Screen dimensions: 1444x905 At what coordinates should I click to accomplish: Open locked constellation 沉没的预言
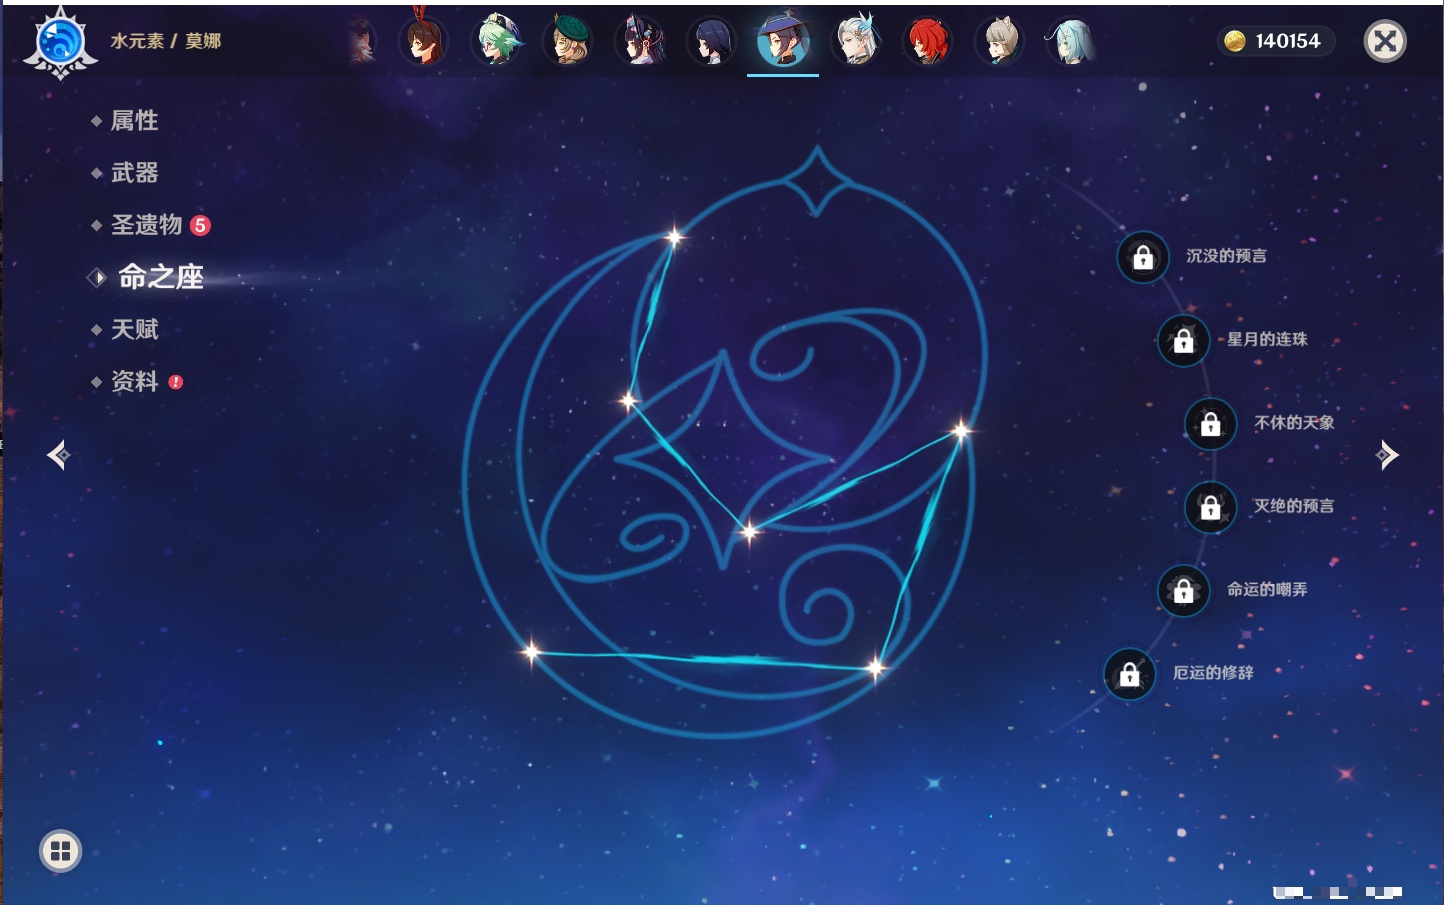[1143, 257]
